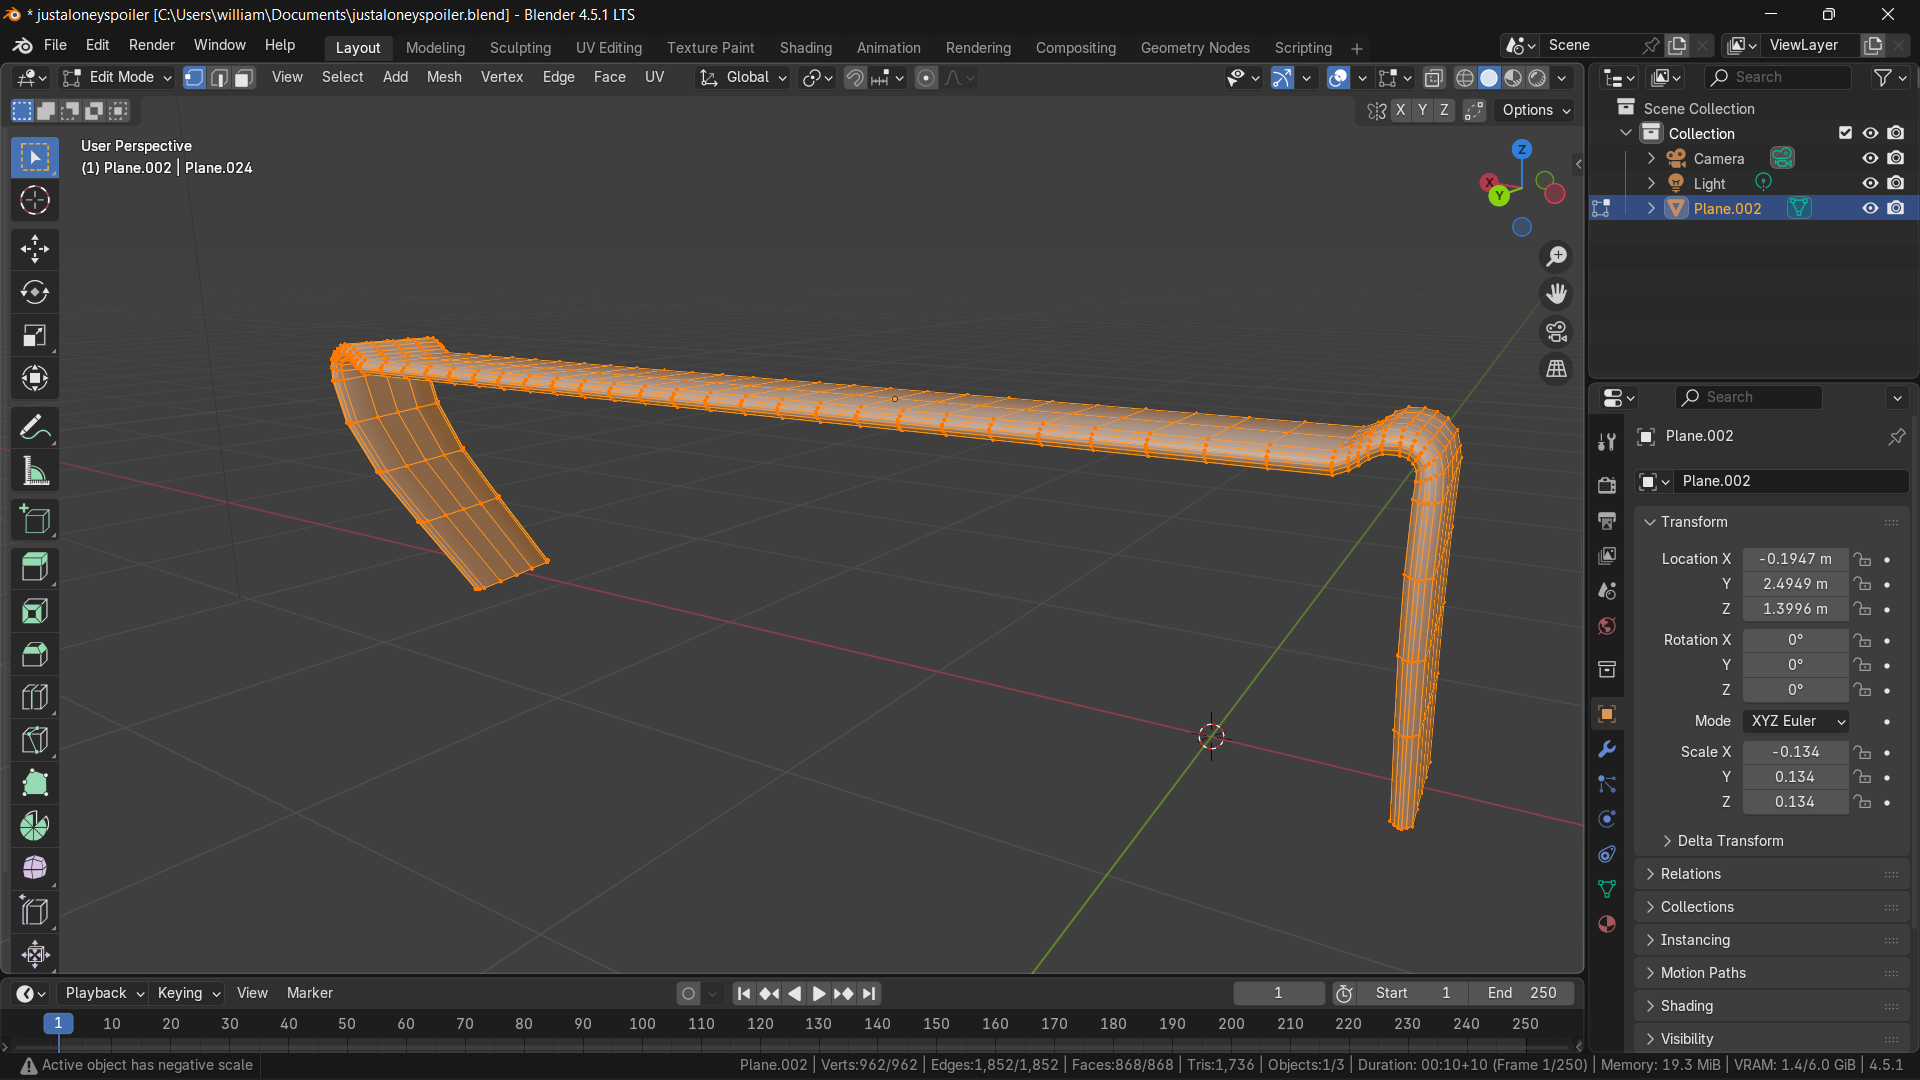Switch orthographic/perspective view grid icon
This screenshot has height=1080, width=1920.
[1557, 369]
